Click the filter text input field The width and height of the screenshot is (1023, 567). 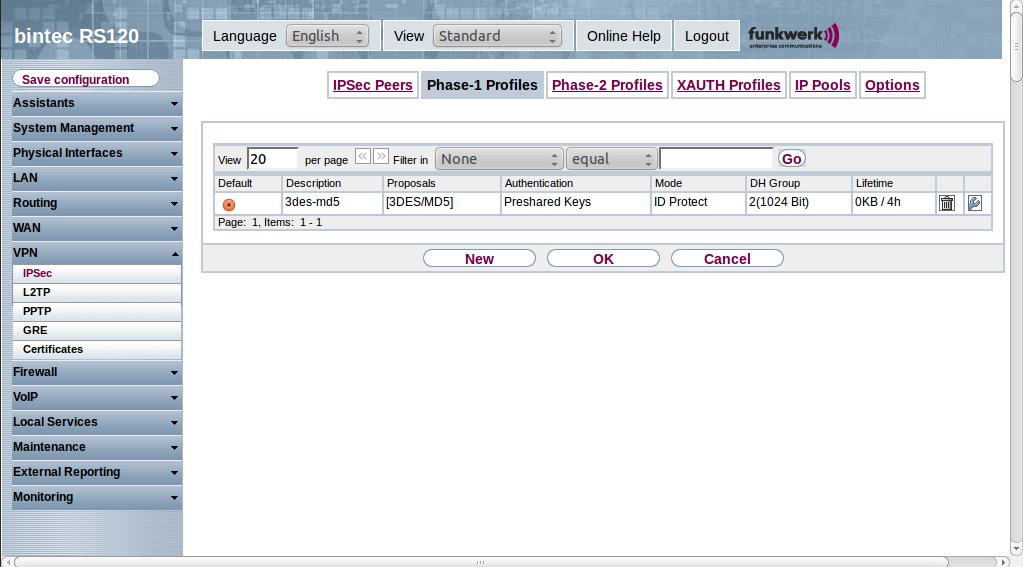[716, 159]
